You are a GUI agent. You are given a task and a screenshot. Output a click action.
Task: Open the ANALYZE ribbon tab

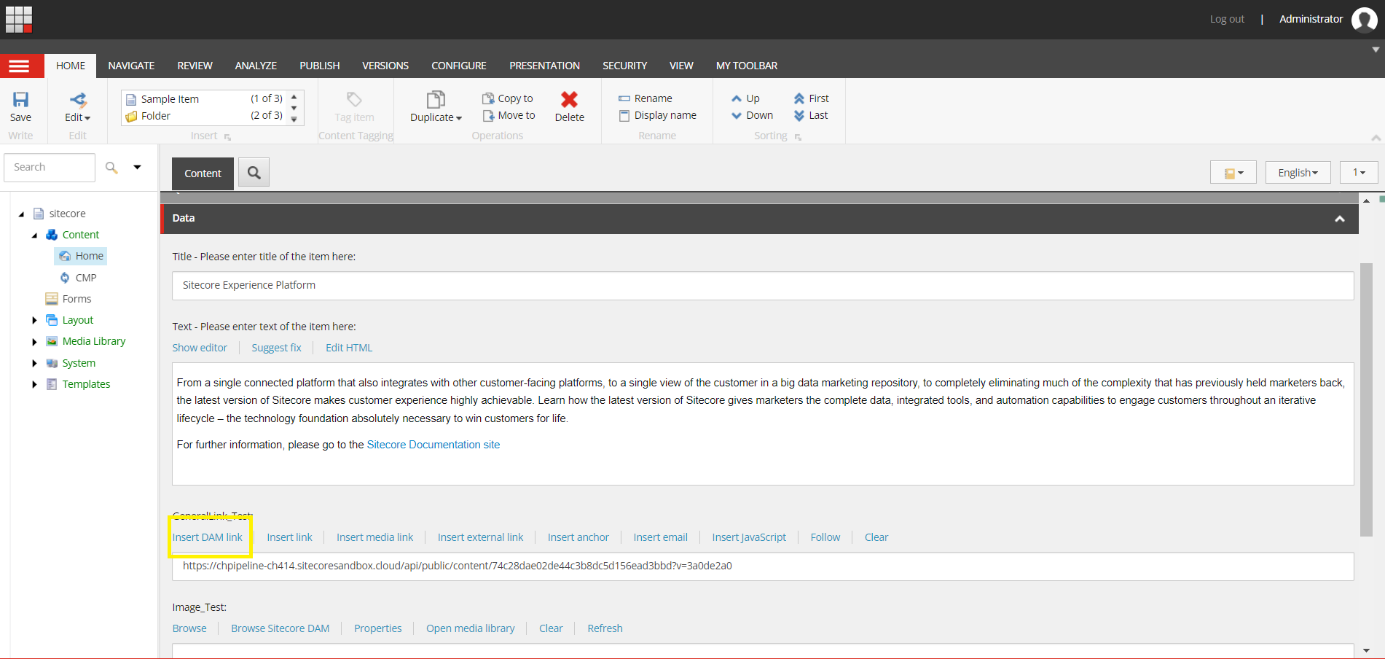click(x=256, y=66)
